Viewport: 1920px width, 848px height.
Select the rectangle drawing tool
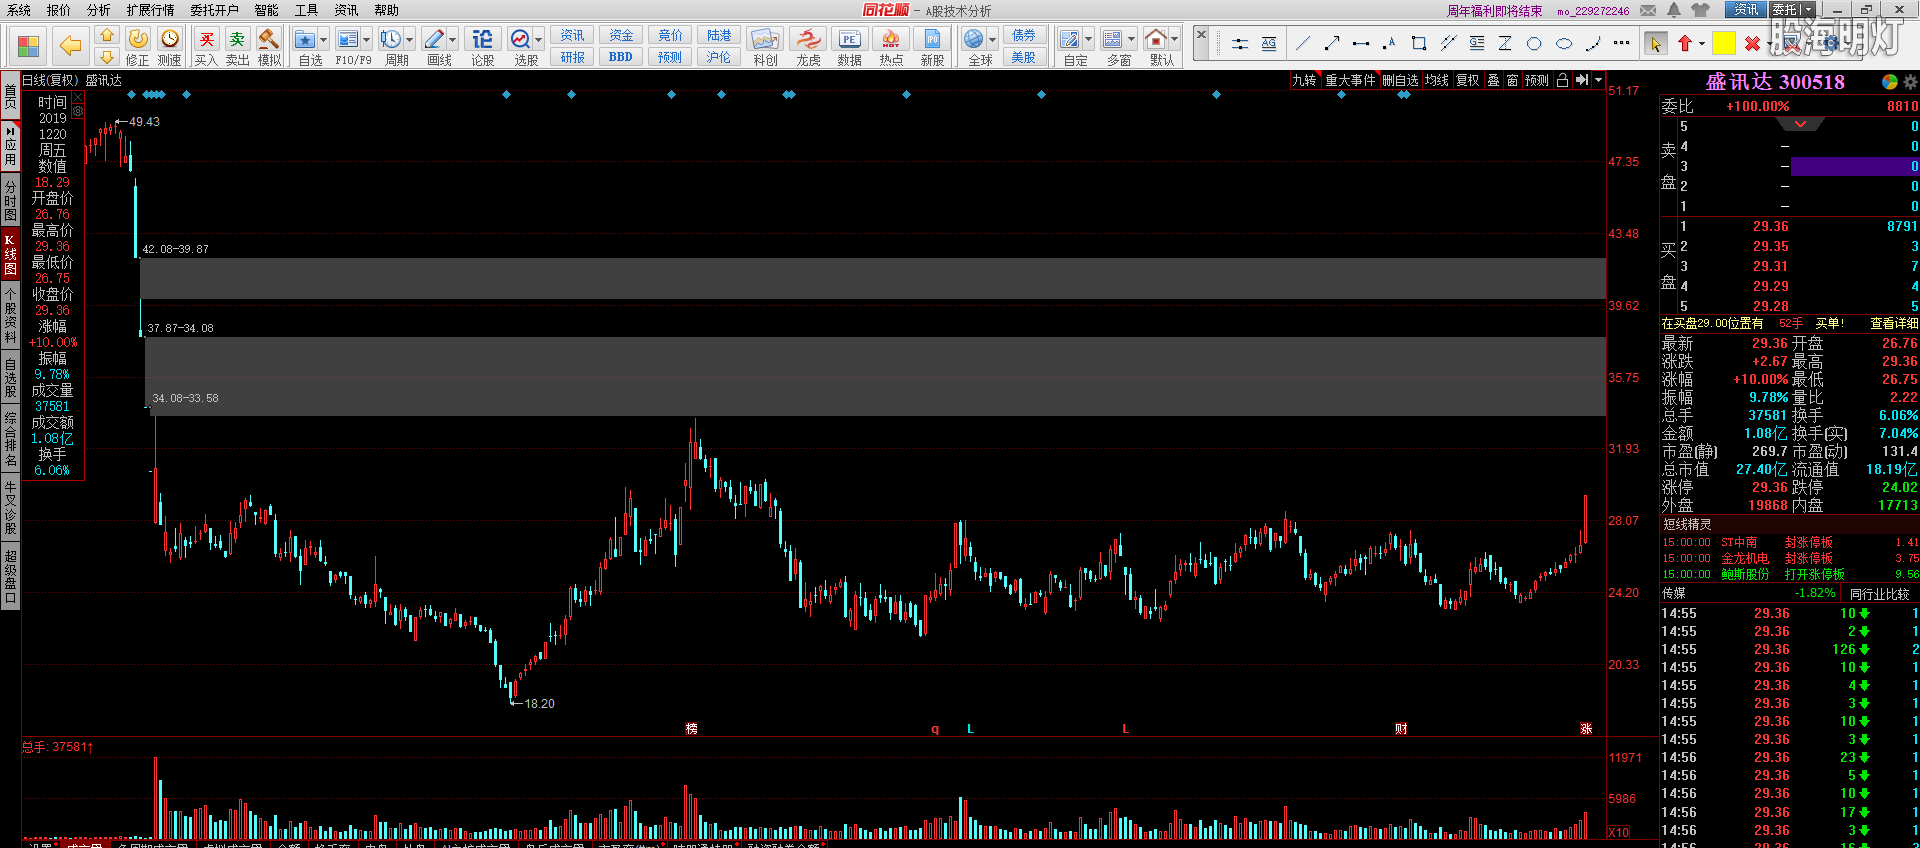[1418, 43]
